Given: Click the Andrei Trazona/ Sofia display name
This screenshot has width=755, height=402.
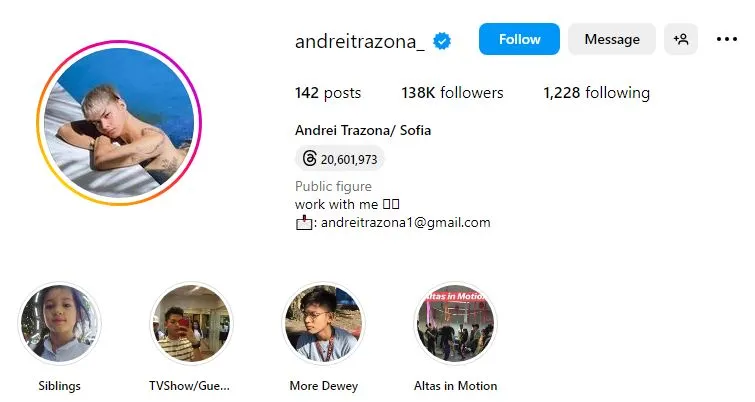Looking at the screenshot, I should pyautogui.click(x=363, y=130).
